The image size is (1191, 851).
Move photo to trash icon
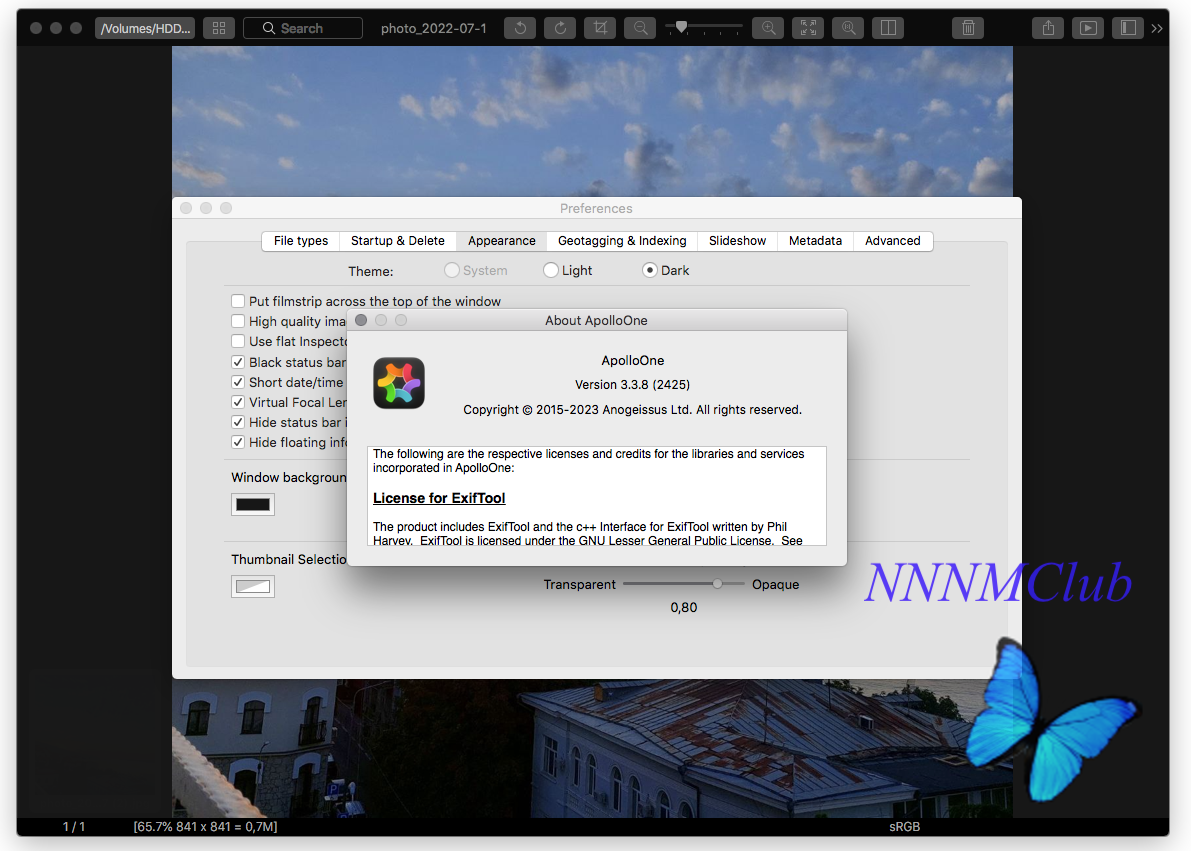[968, 28]
